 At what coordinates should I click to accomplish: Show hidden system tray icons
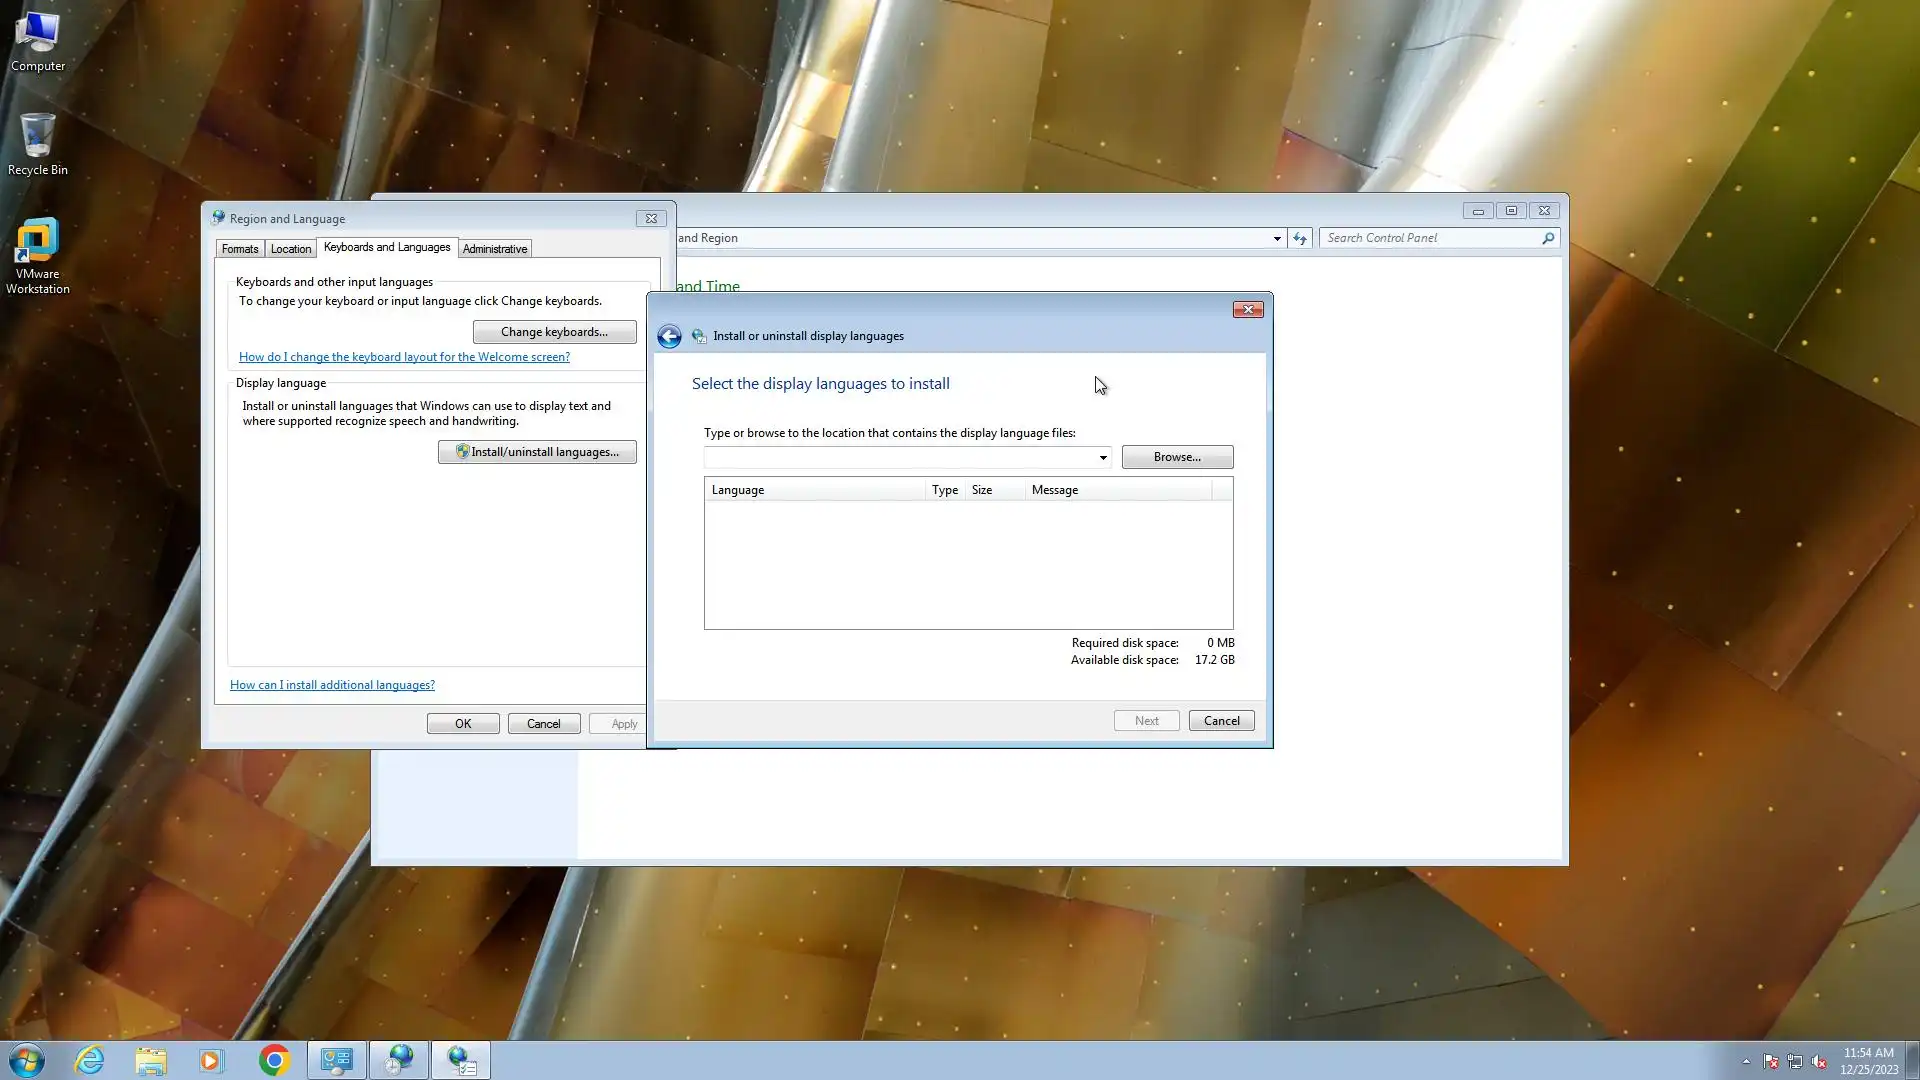pos(1746,1061)
